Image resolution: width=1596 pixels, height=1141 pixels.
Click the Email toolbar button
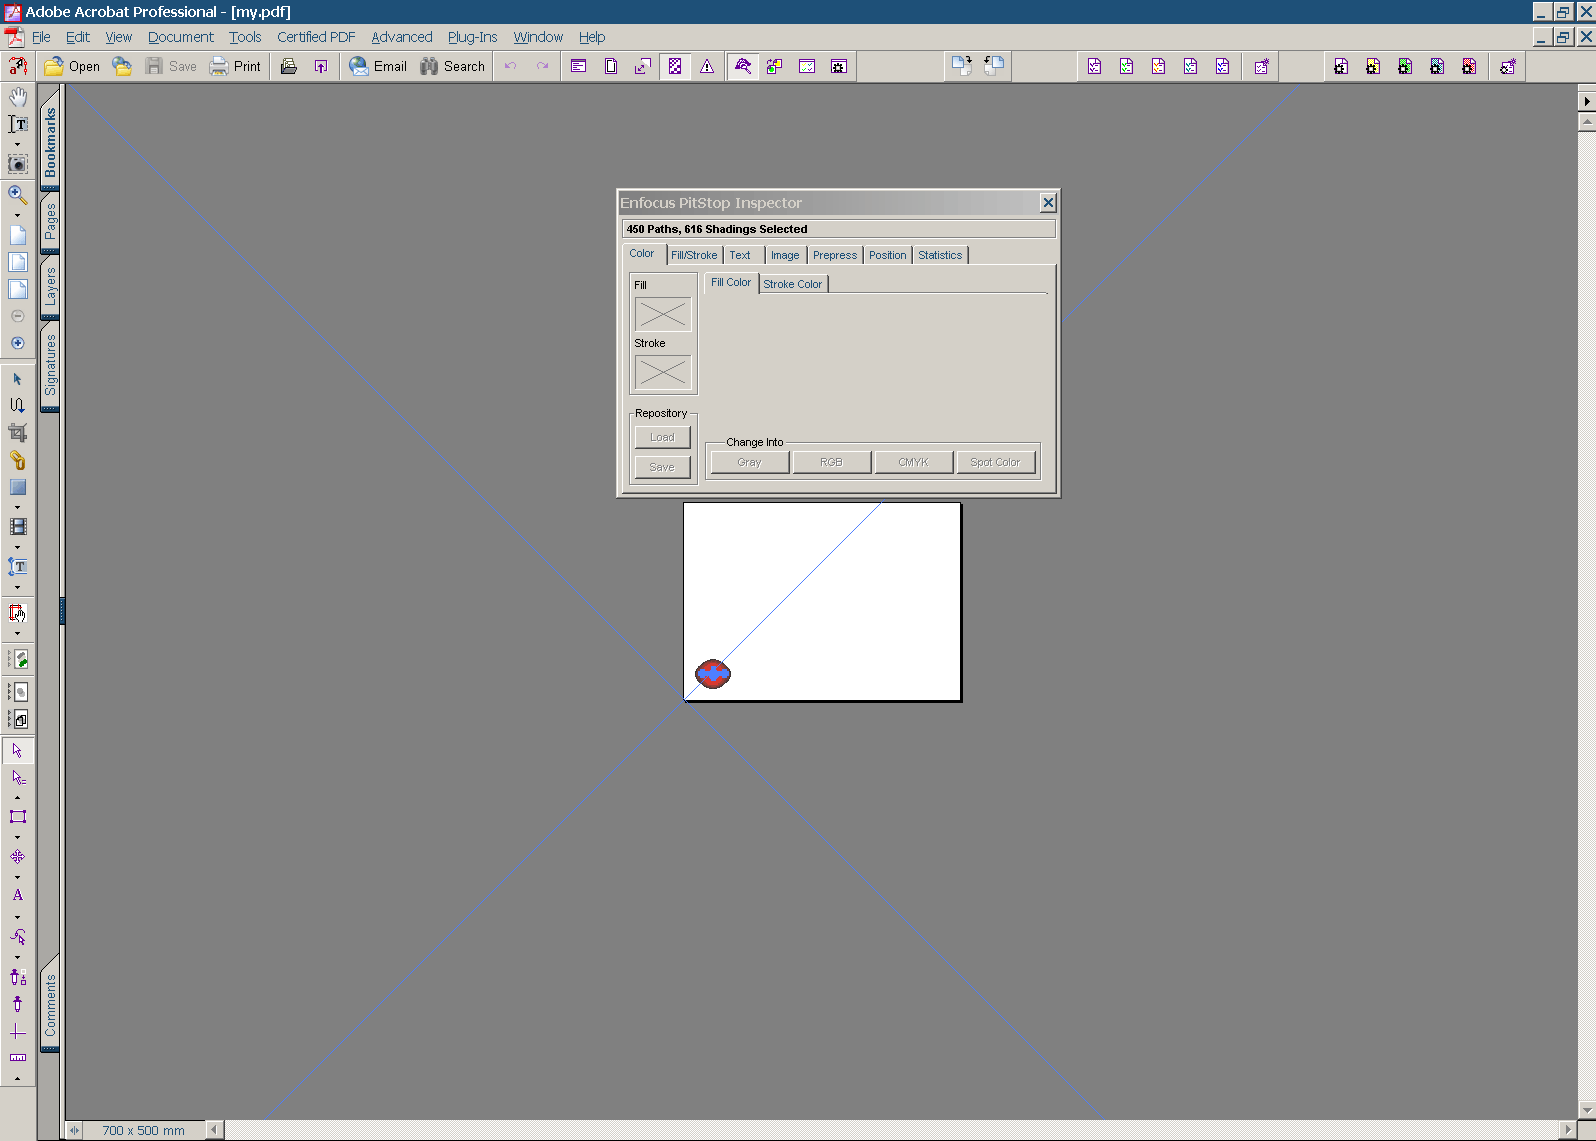pos(378,66)
